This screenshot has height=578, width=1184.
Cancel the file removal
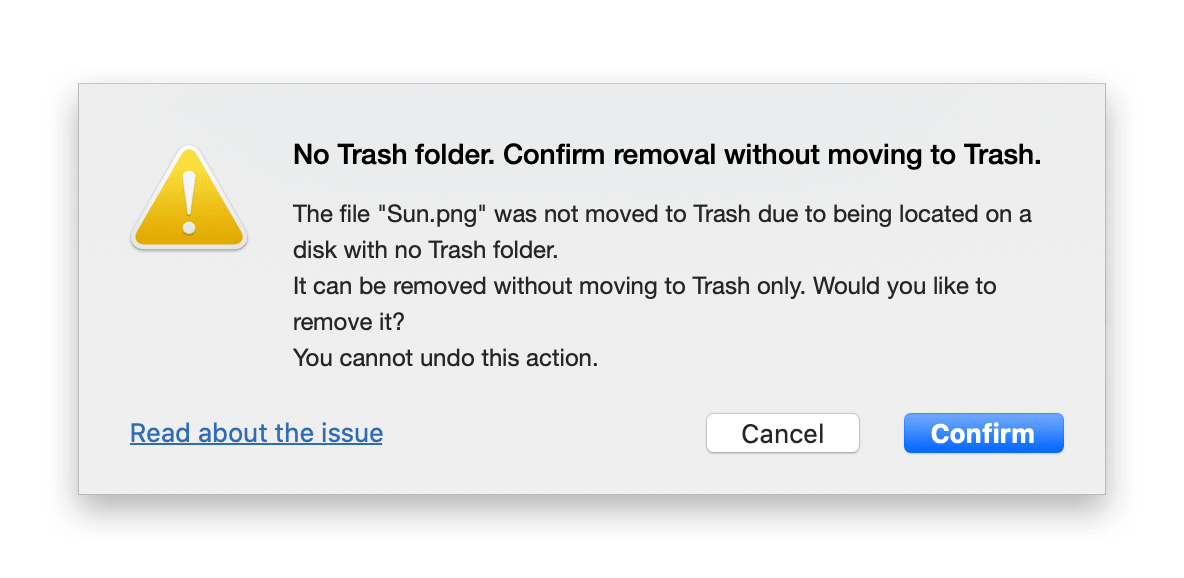click(782, 433)
